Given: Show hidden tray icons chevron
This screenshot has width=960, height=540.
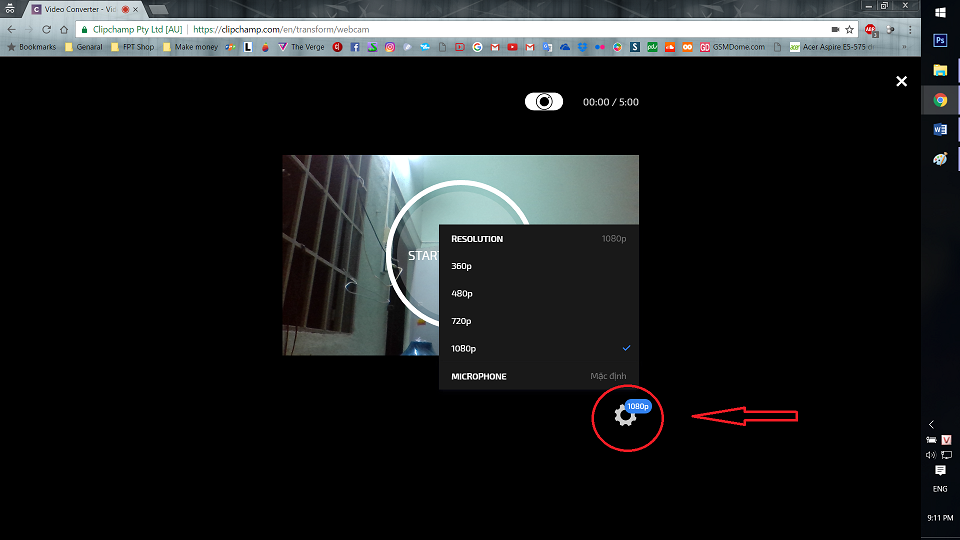Looking at the screenshot, I should click(x=931, y=424).
